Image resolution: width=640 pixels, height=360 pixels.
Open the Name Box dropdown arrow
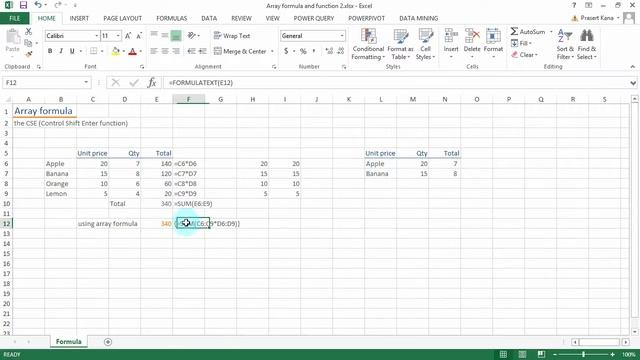(x=86, y=82)
